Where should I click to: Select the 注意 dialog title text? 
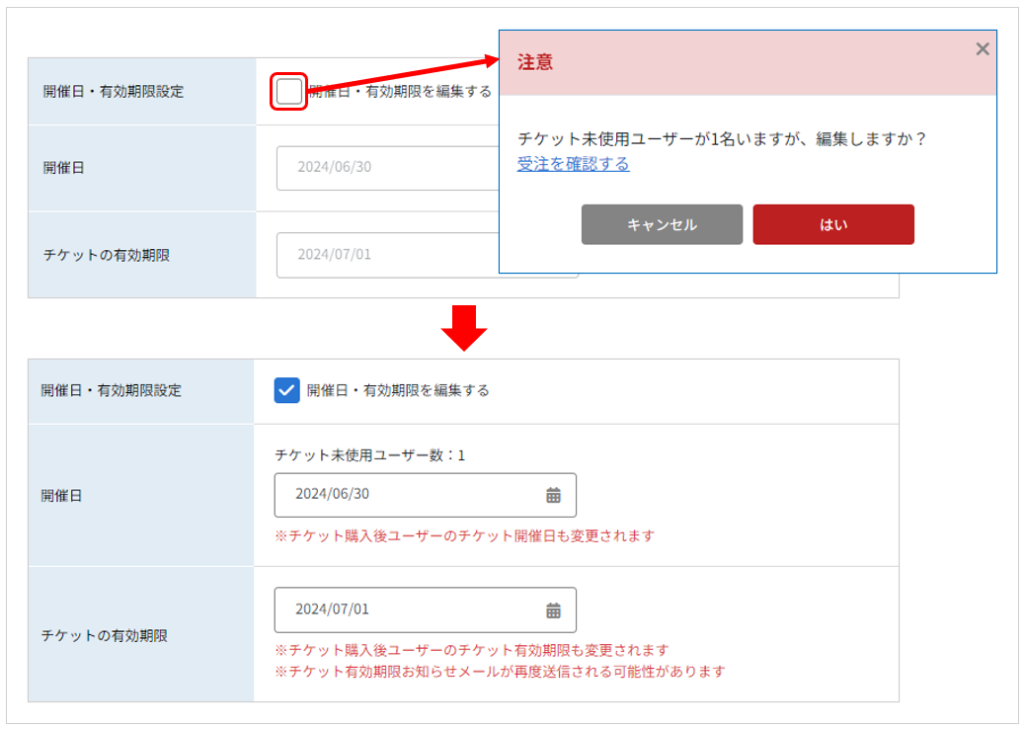[535, 63]
